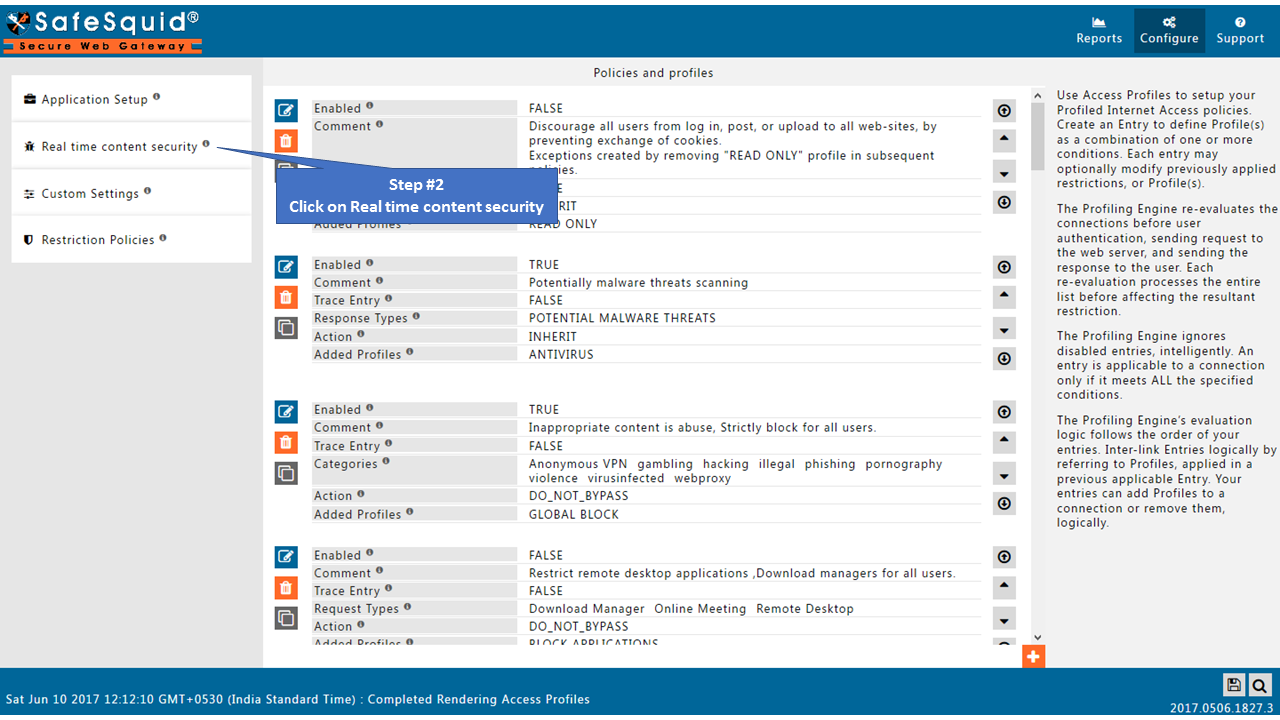
Task: Duplicate the GLOBAL BLOCK profile entry
Action: click(286, 472)
